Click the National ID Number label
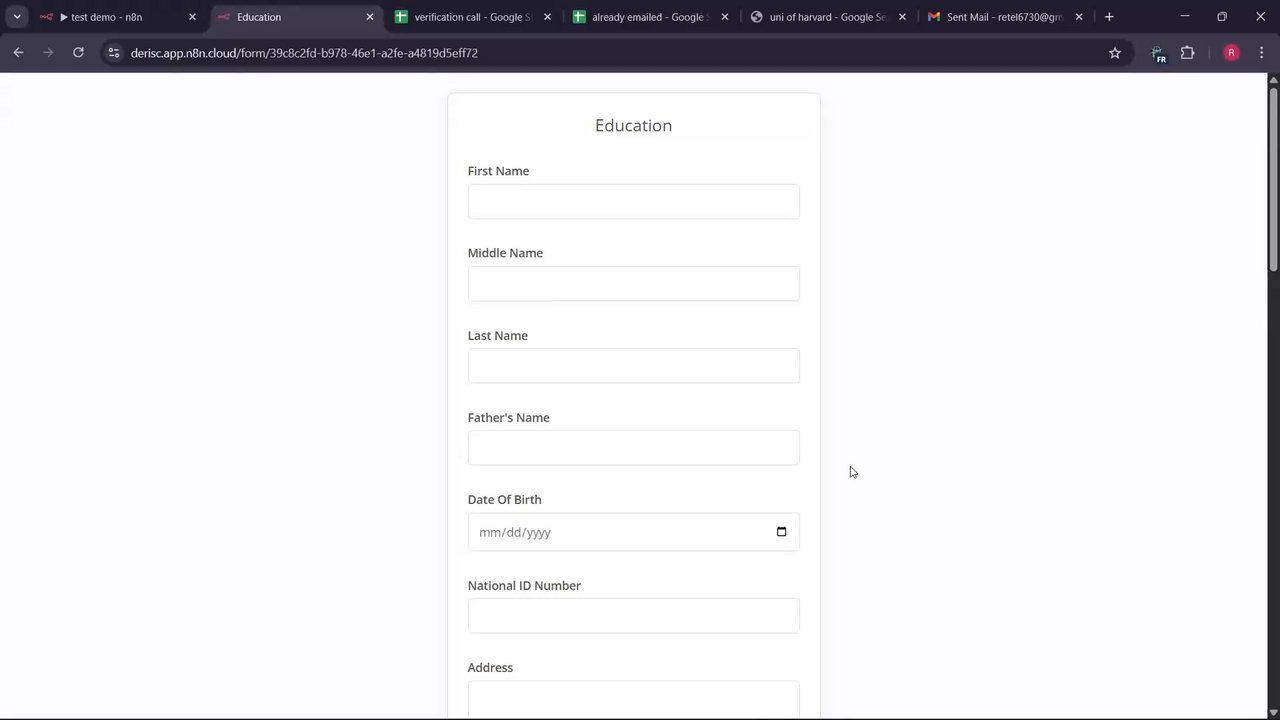The height and width of the screenshot is (720, 1280). 524,585
